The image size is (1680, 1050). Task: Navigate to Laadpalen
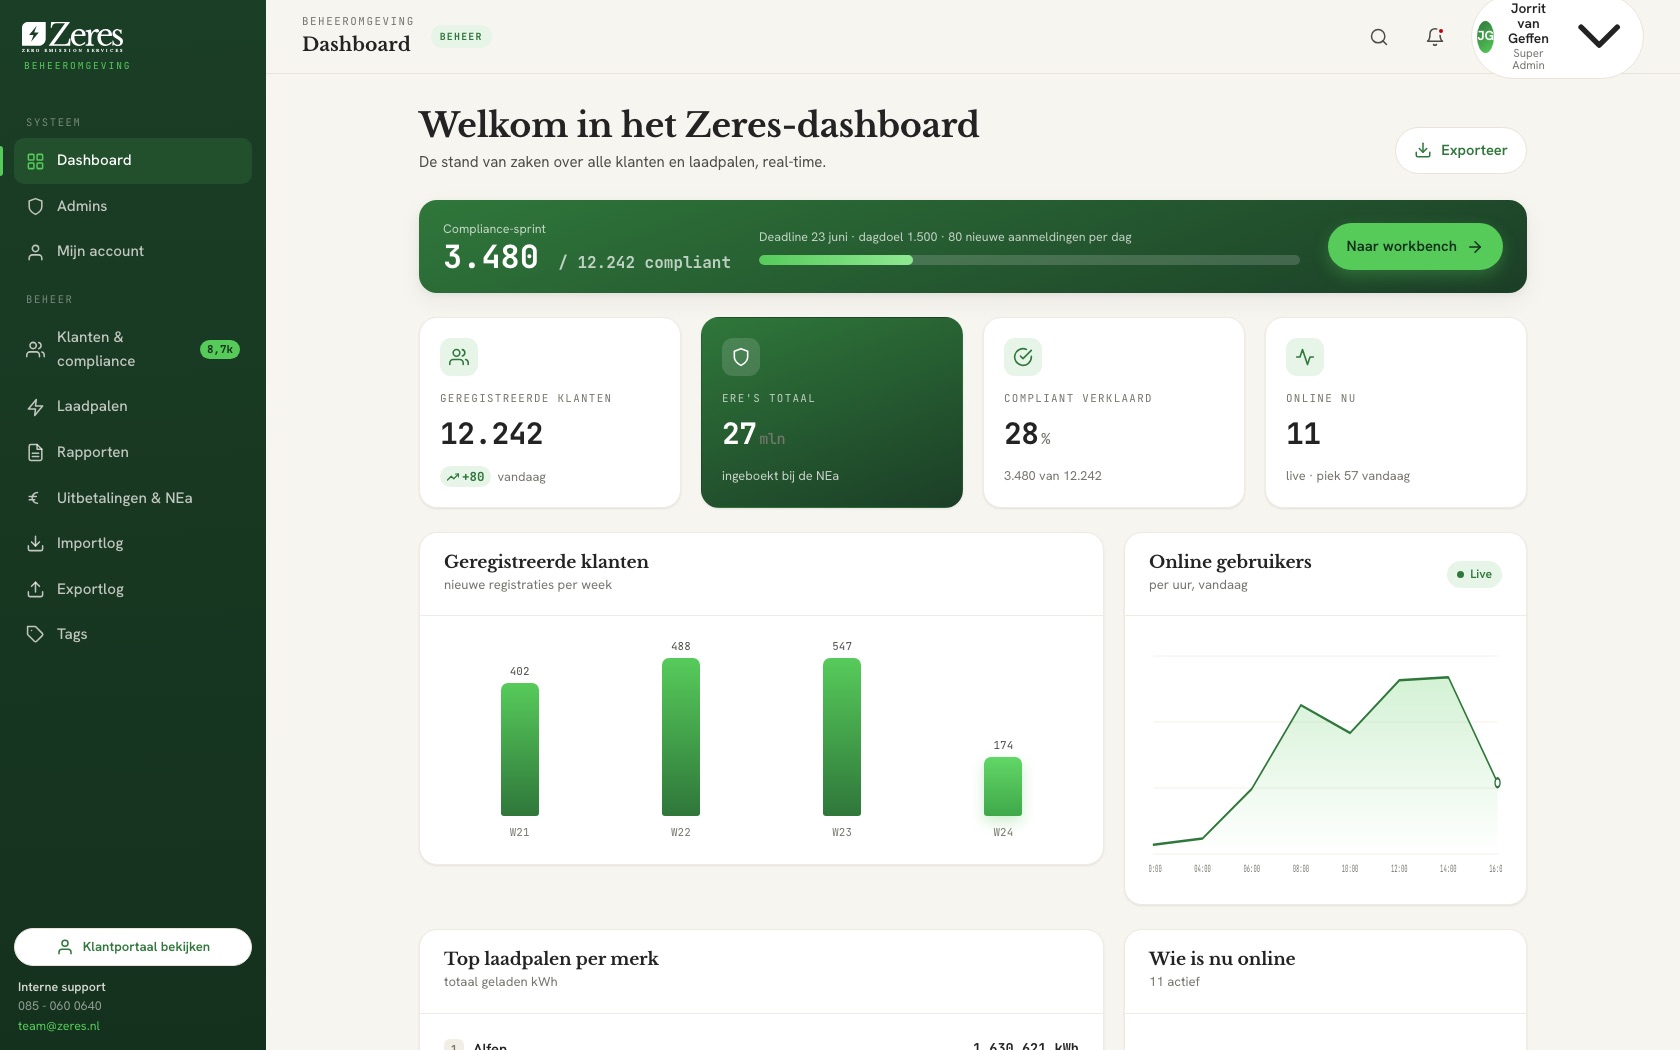133,407
